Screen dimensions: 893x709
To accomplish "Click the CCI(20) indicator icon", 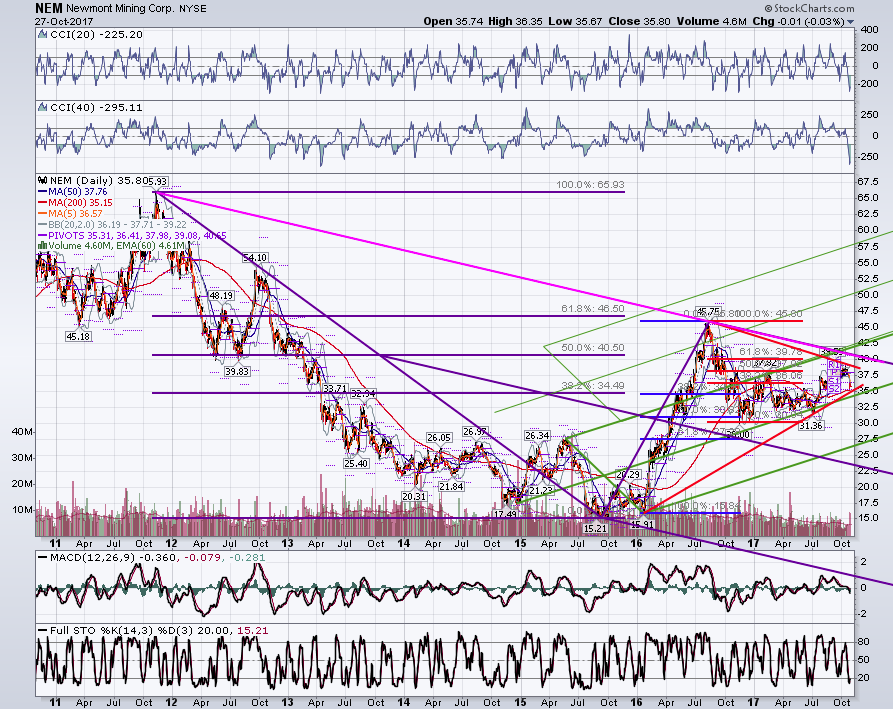I will [42, 35].
